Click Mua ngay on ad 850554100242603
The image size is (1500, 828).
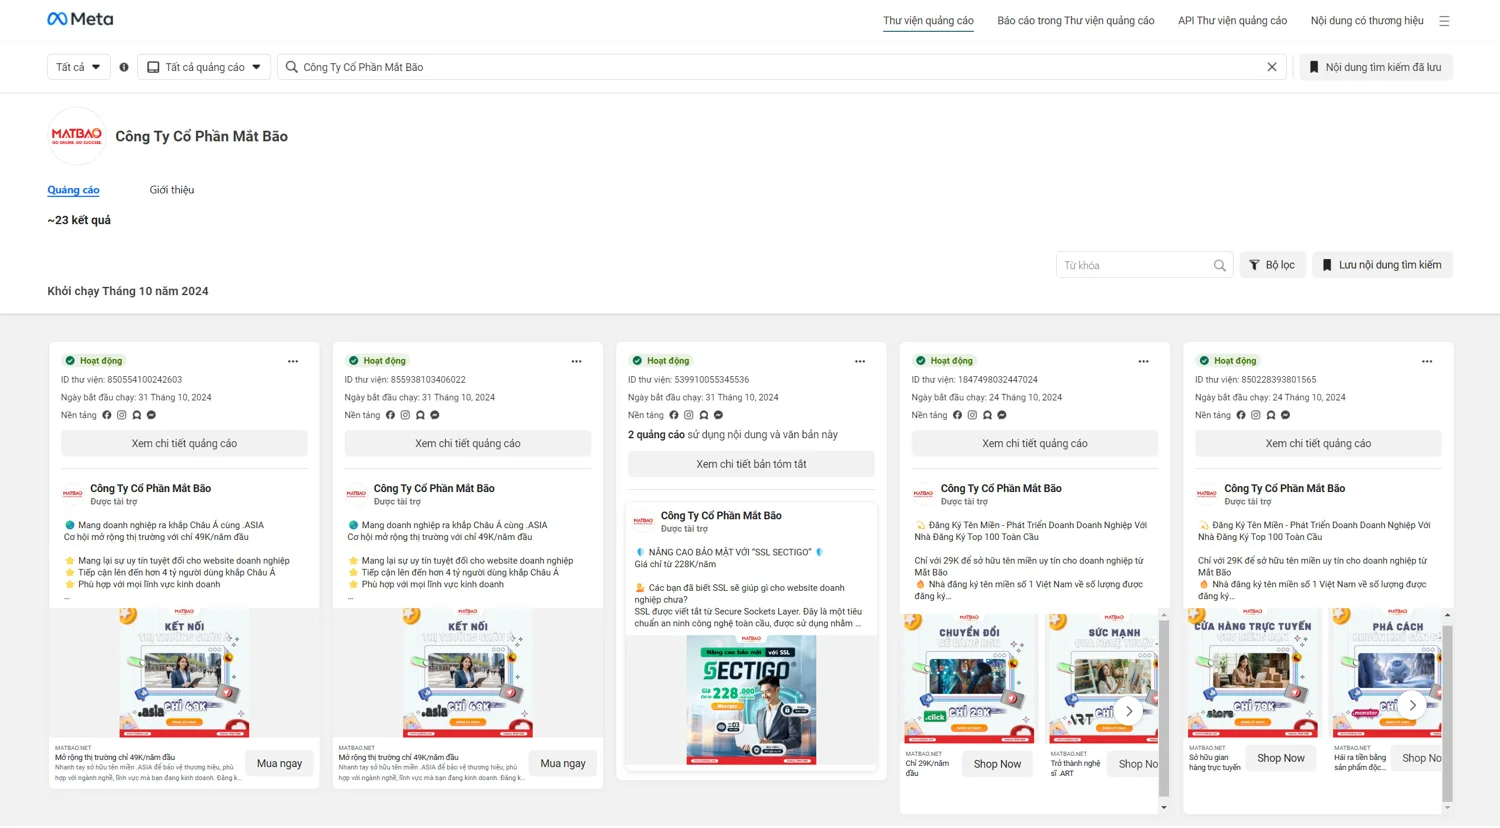279,763
